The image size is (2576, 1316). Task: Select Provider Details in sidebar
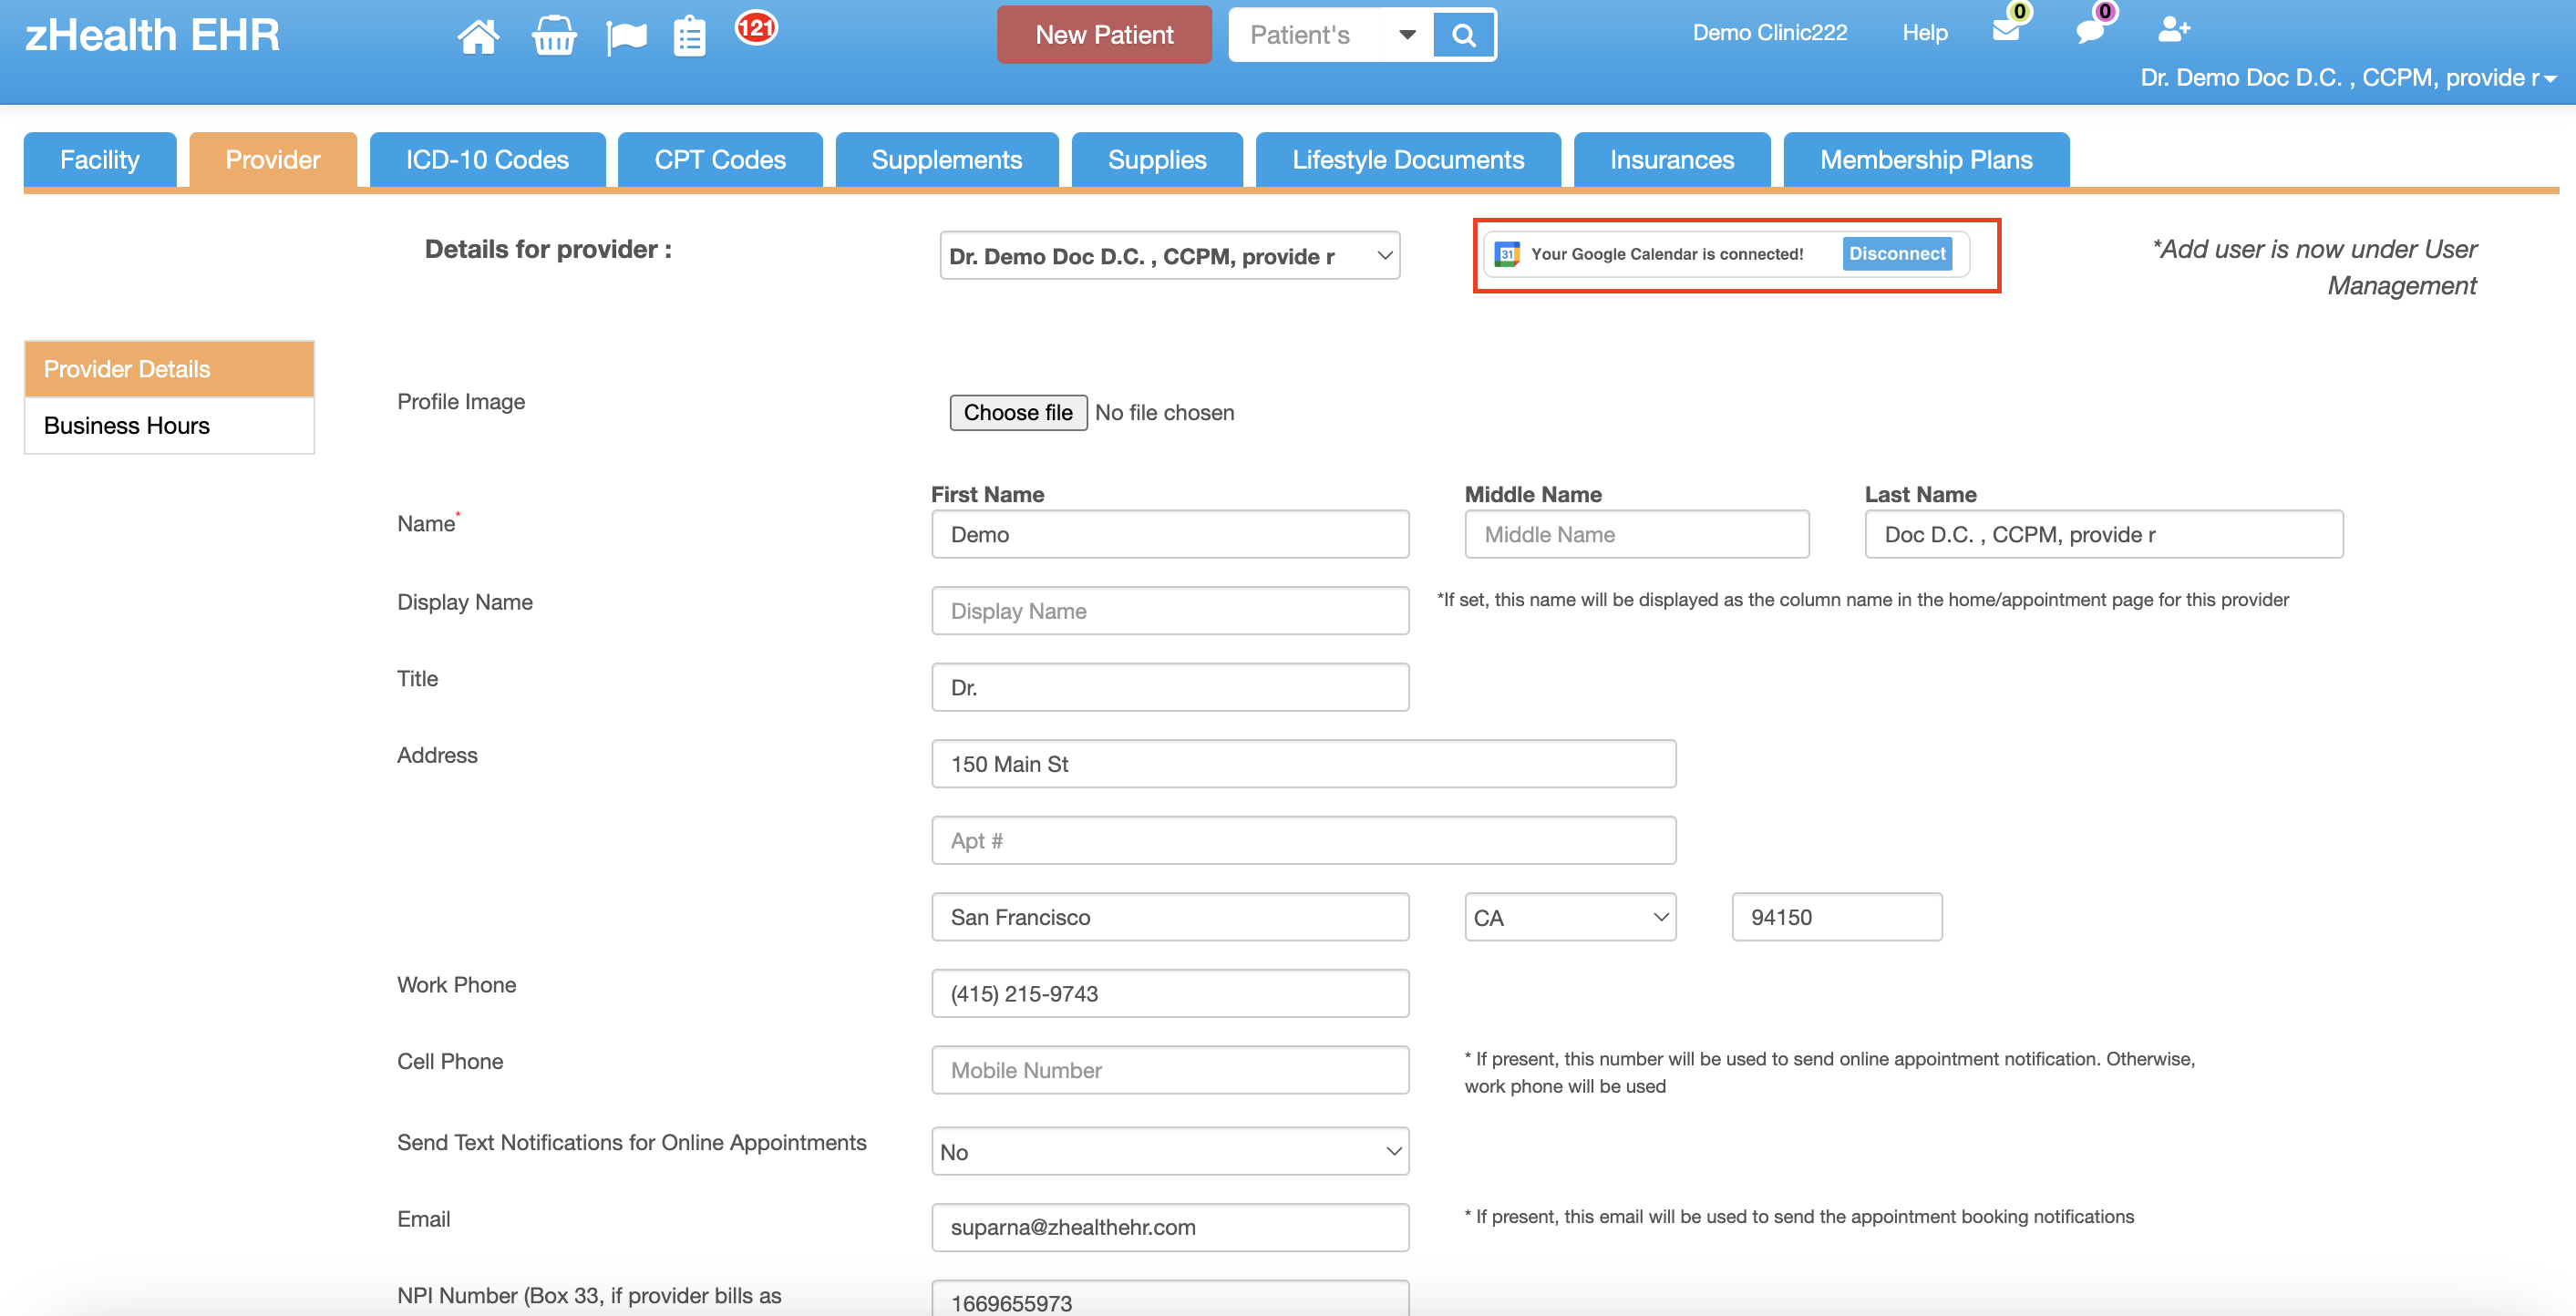coord(169,369)
